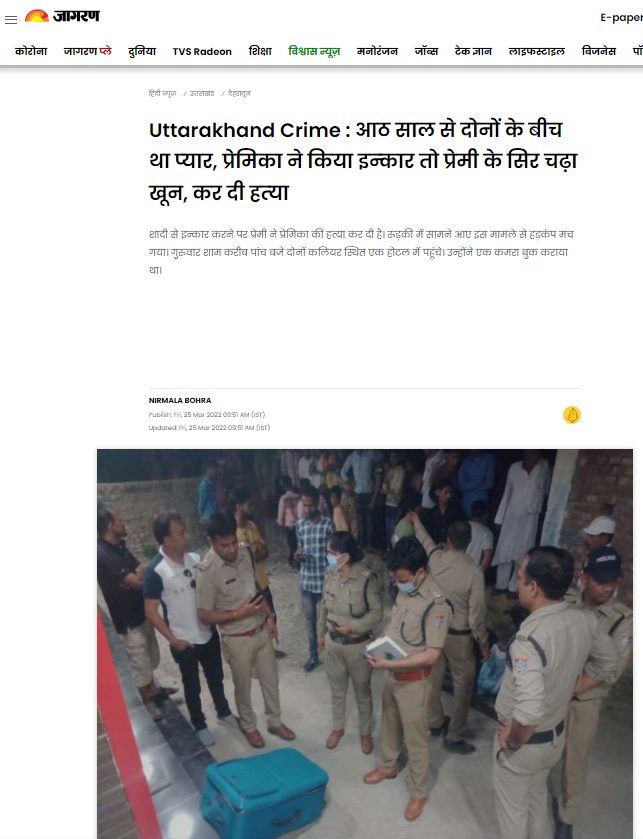Go to the दुनिया news section

142,51
